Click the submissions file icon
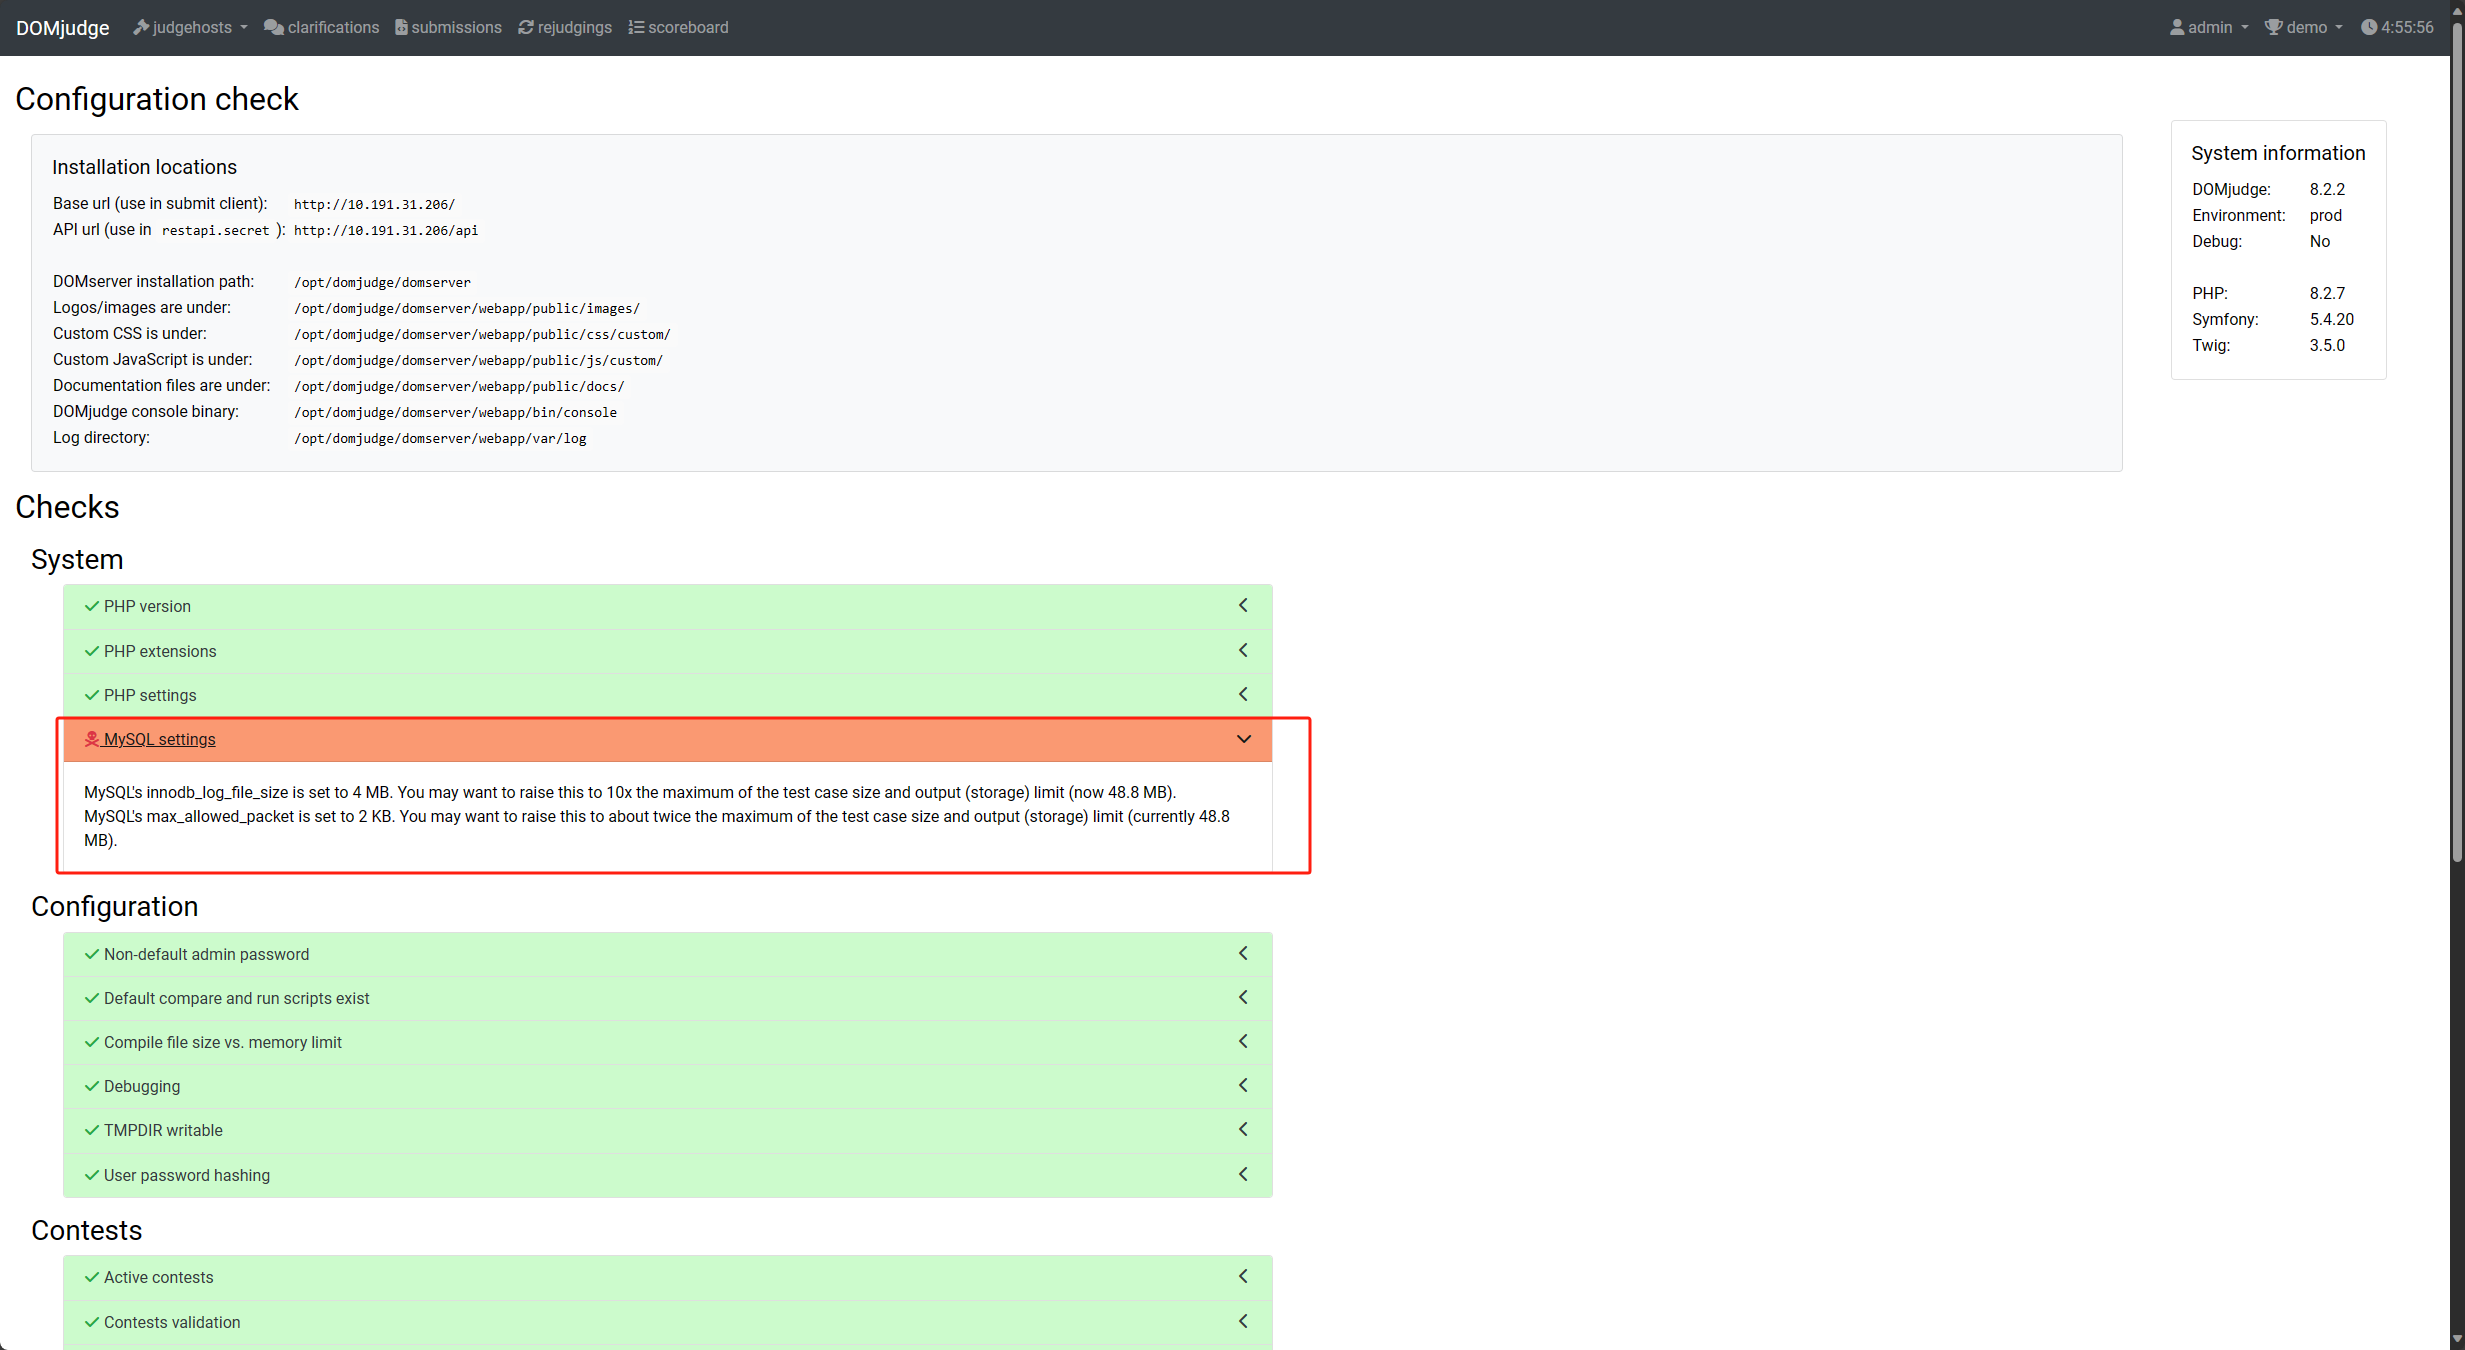This screenshot has width=2465, height=1350. tap(401, 27)
